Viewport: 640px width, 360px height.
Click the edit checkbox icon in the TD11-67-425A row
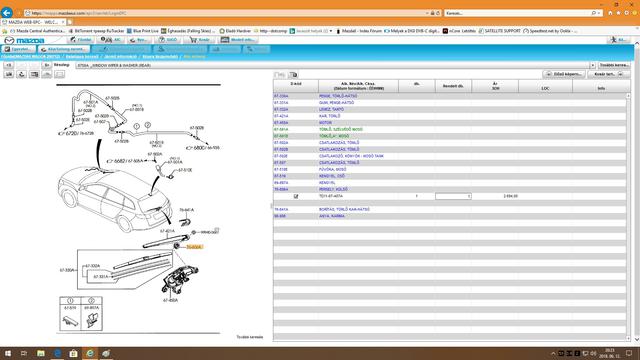(x=296, y=196)
